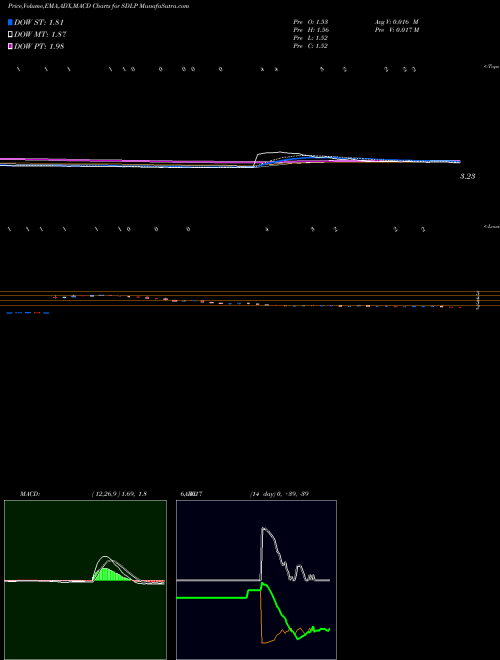Viewport: 500px width, 660px height.
Task: Click the 'DOW ST: 1.81' legend label
Action: pos(39,22)
